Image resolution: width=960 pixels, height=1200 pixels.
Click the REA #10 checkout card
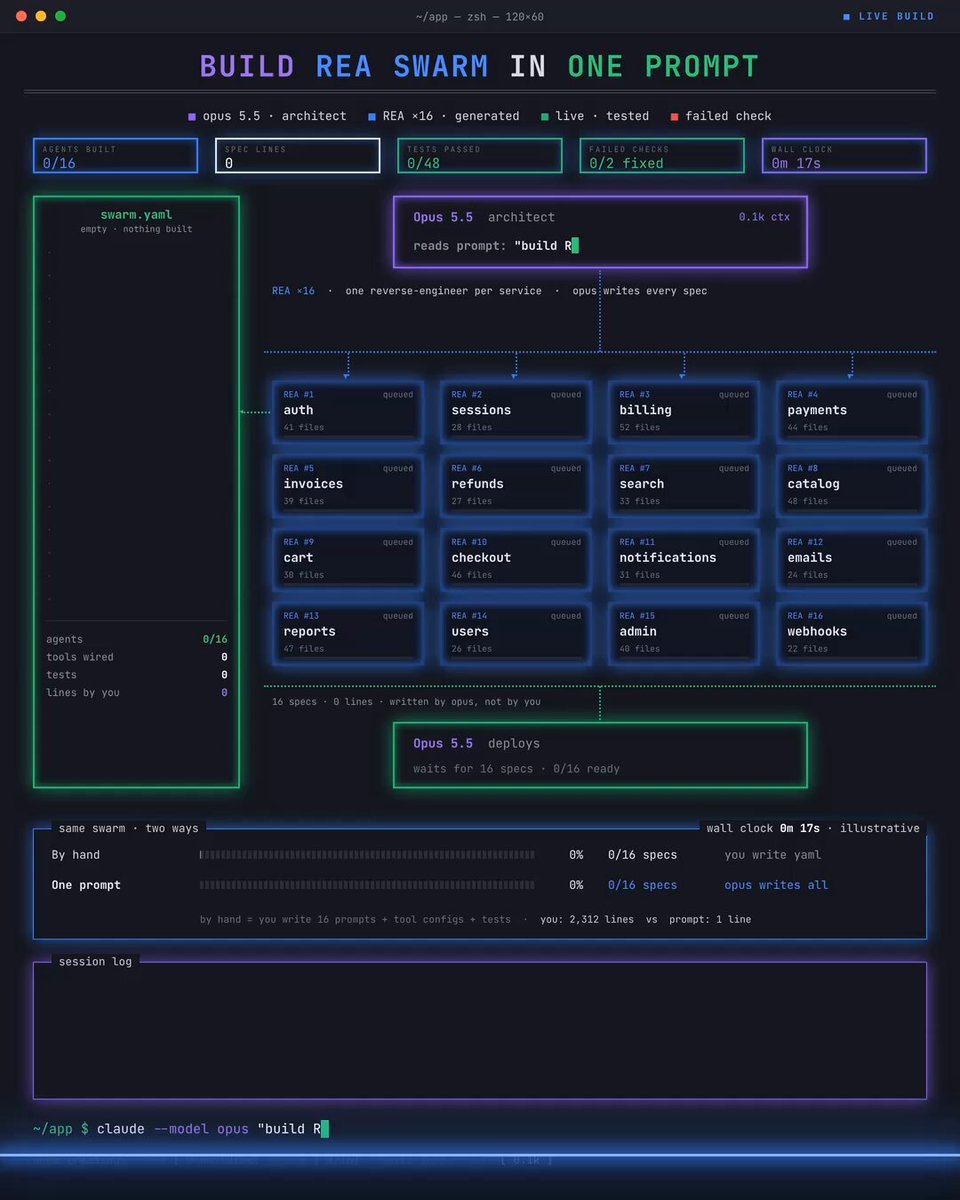point(516,559)
